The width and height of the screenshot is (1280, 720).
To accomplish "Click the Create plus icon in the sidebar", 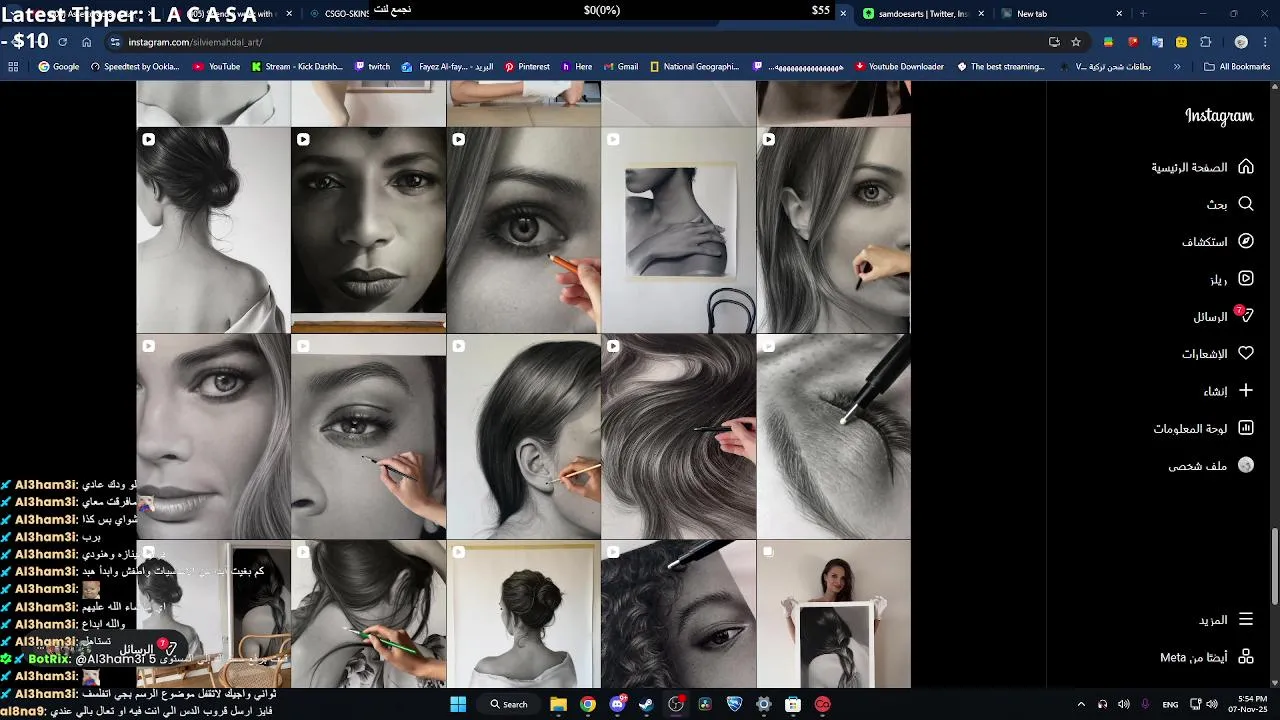I will (x=1245, y=391).
